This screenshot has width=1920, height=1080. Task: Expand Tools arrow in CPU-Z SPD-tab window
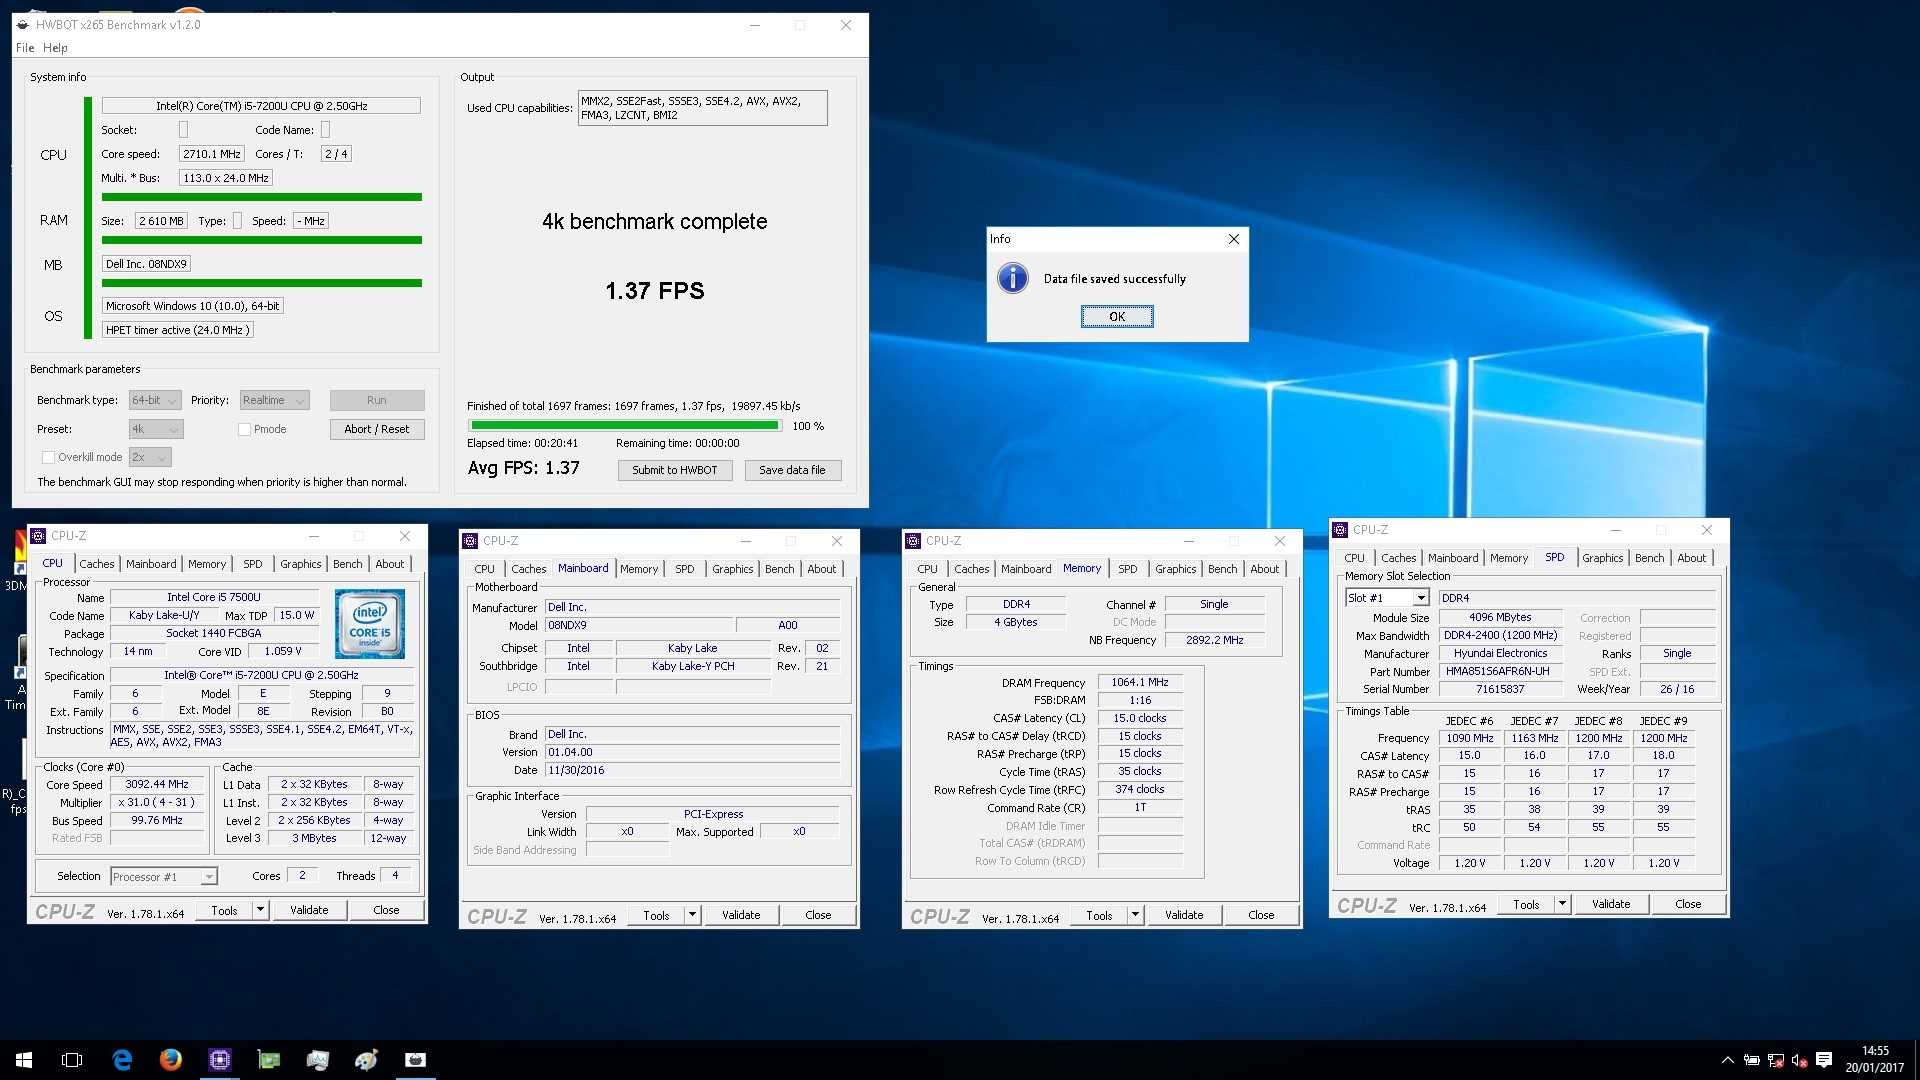pos(1563,904)
